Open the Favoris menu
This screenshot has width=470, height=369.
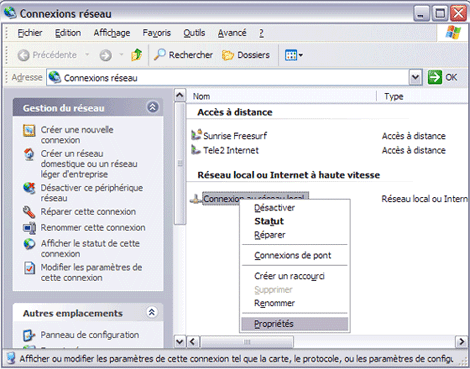(x=157, y=33)
